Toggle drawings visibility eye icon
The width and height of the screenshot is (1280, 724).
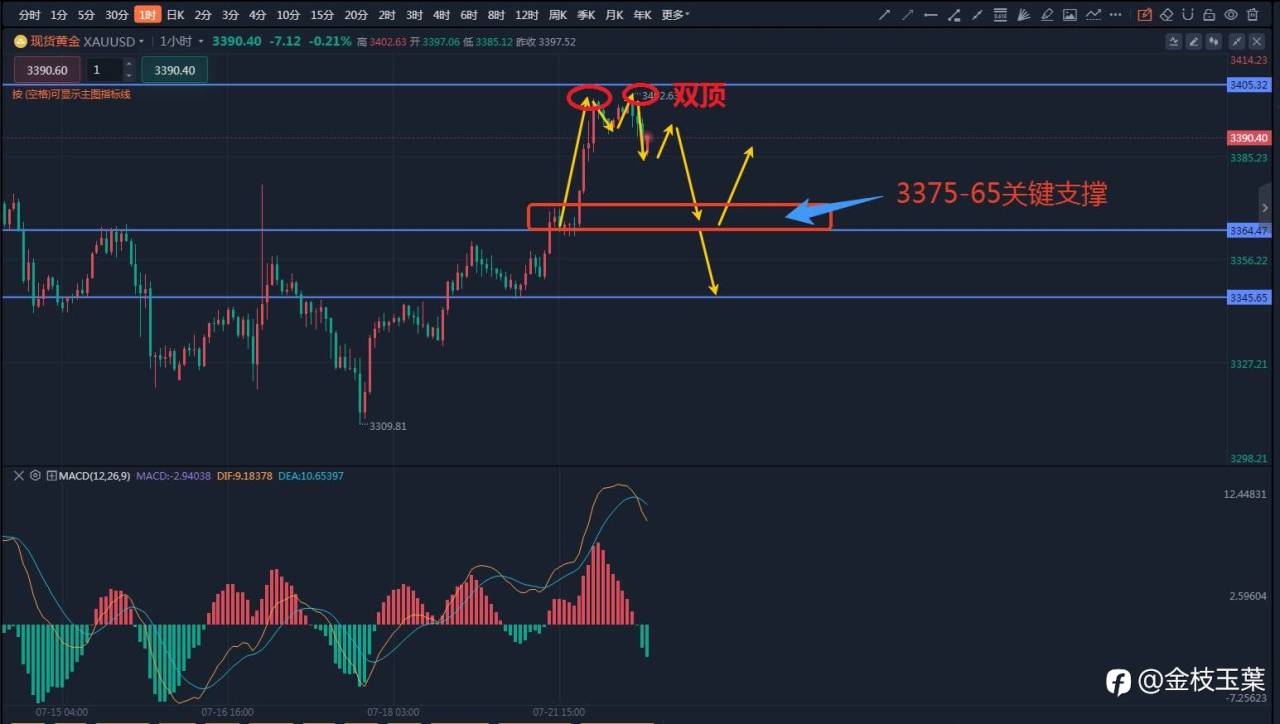pyautogui.click(x=1231, y=15)
